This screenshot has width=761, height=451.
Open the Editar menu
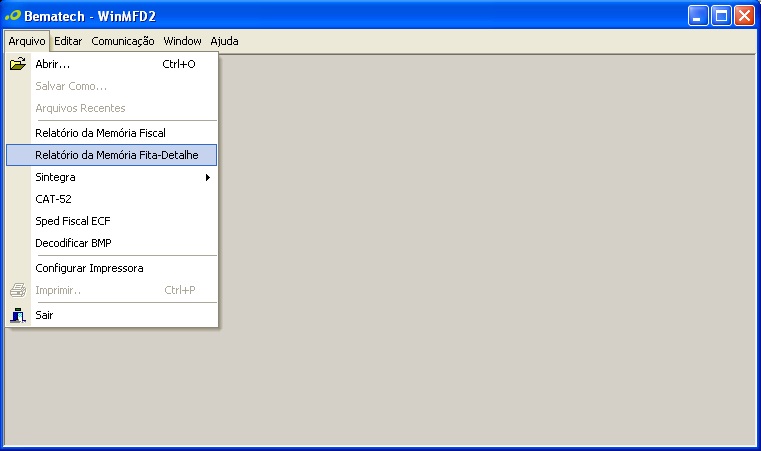point(68,41)
